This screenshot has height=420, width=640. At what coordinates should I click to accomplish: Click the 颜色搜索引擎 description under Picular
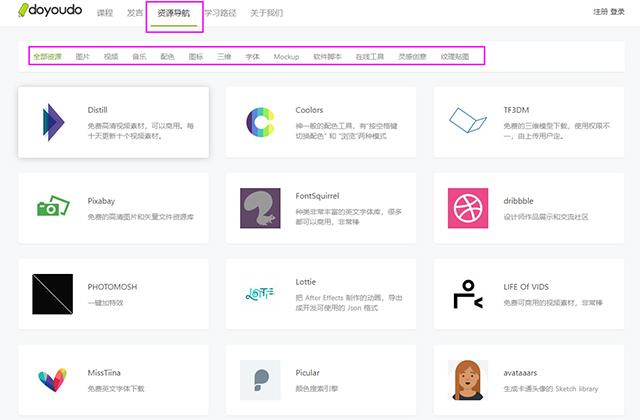pos(317,389)
